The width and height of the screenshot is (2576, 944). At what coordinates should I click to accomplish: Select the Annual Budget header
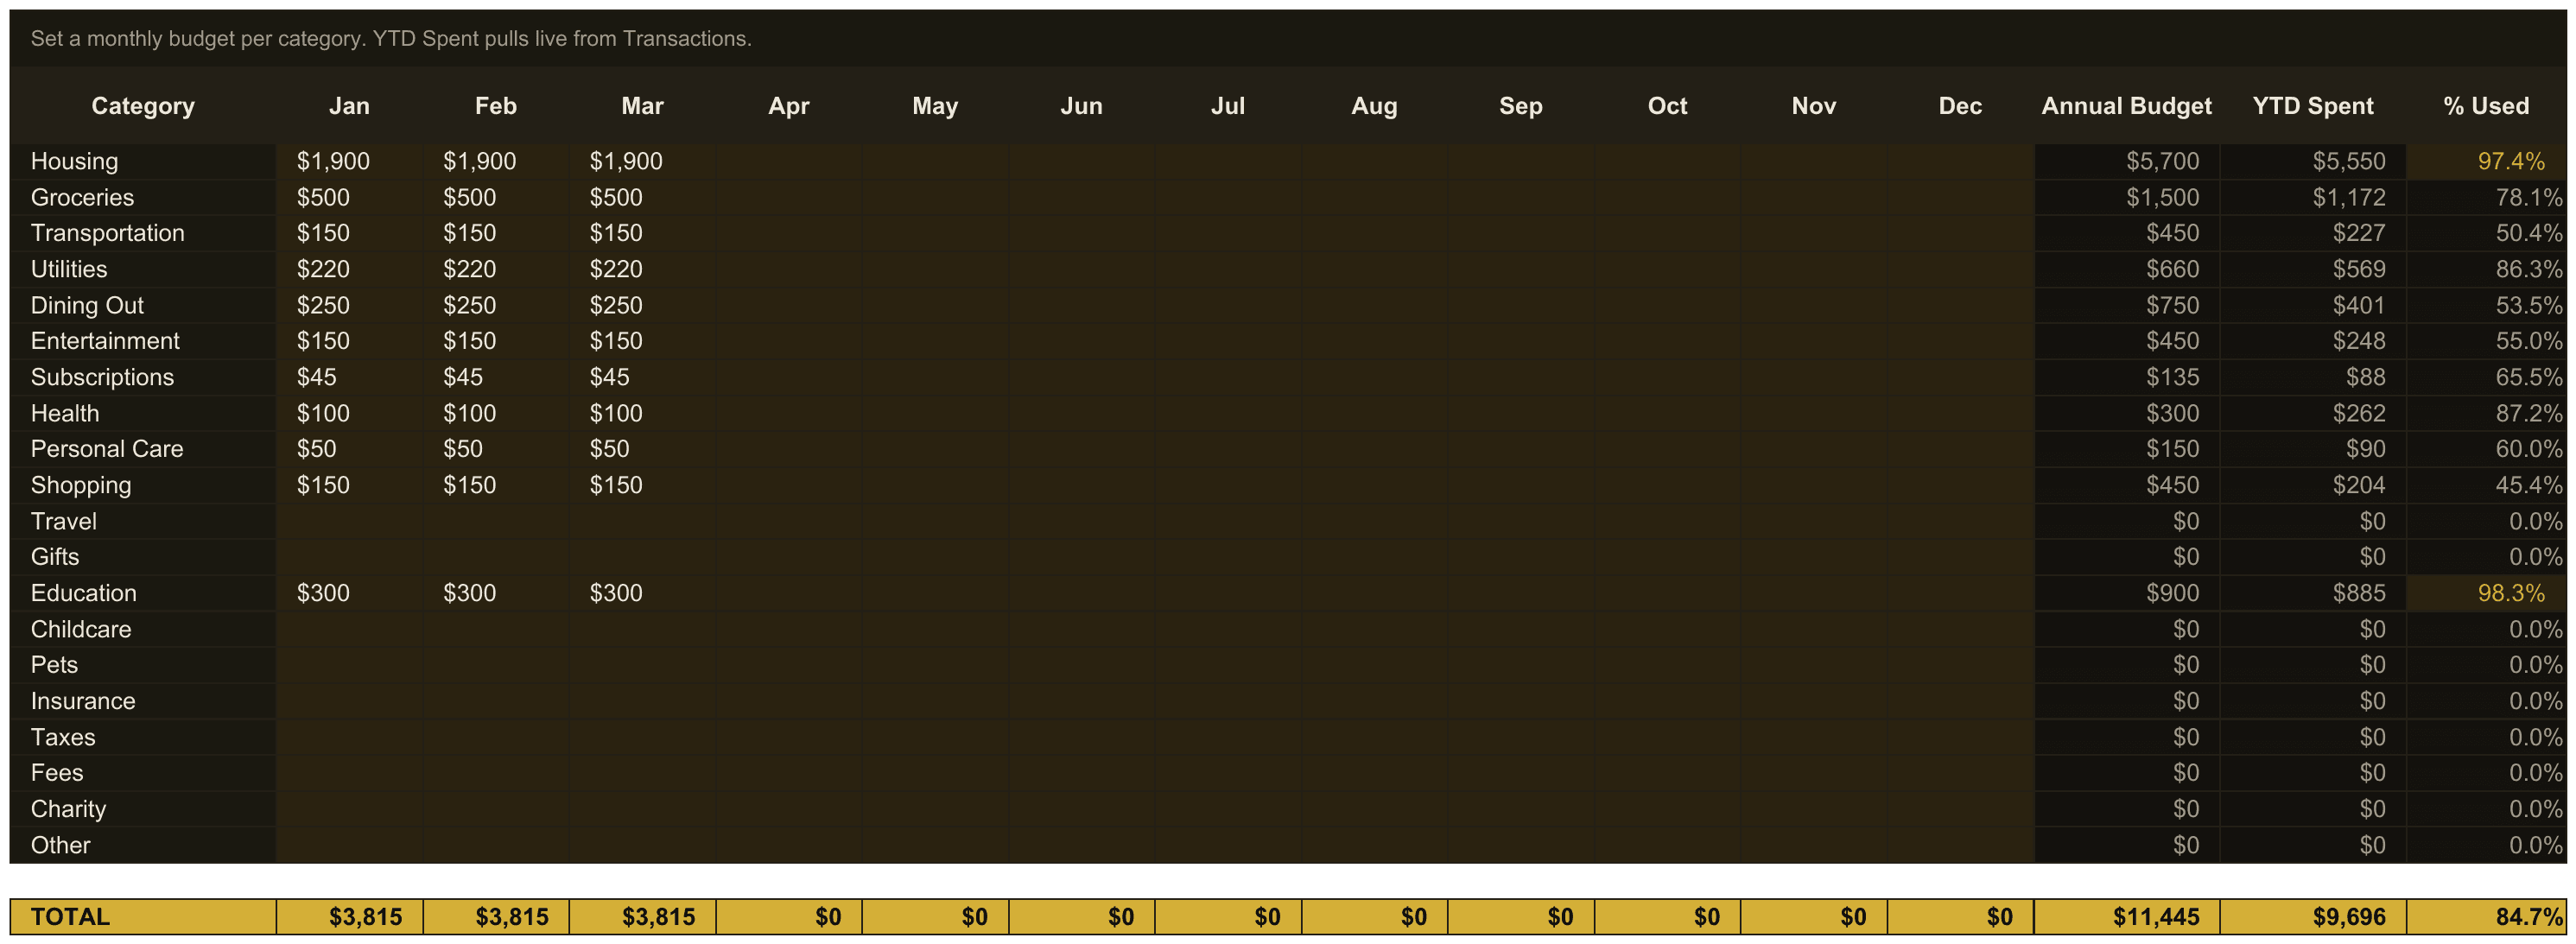click(x=2126, y=106)
